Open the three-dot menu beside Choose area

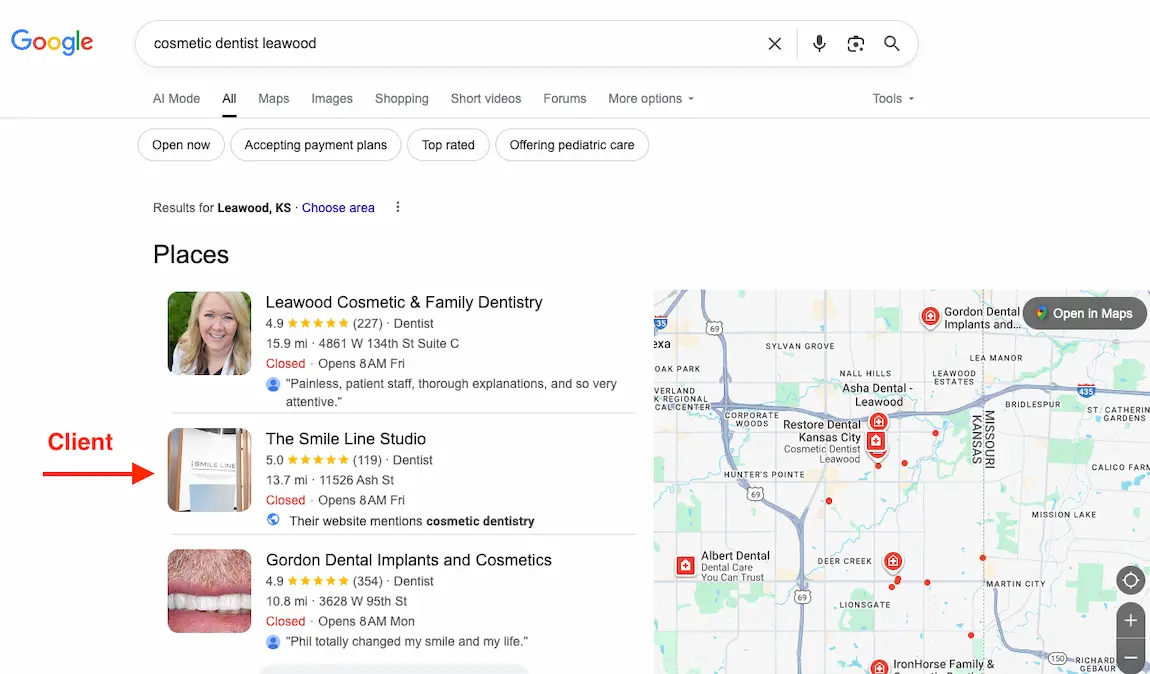tap(398, 208)
